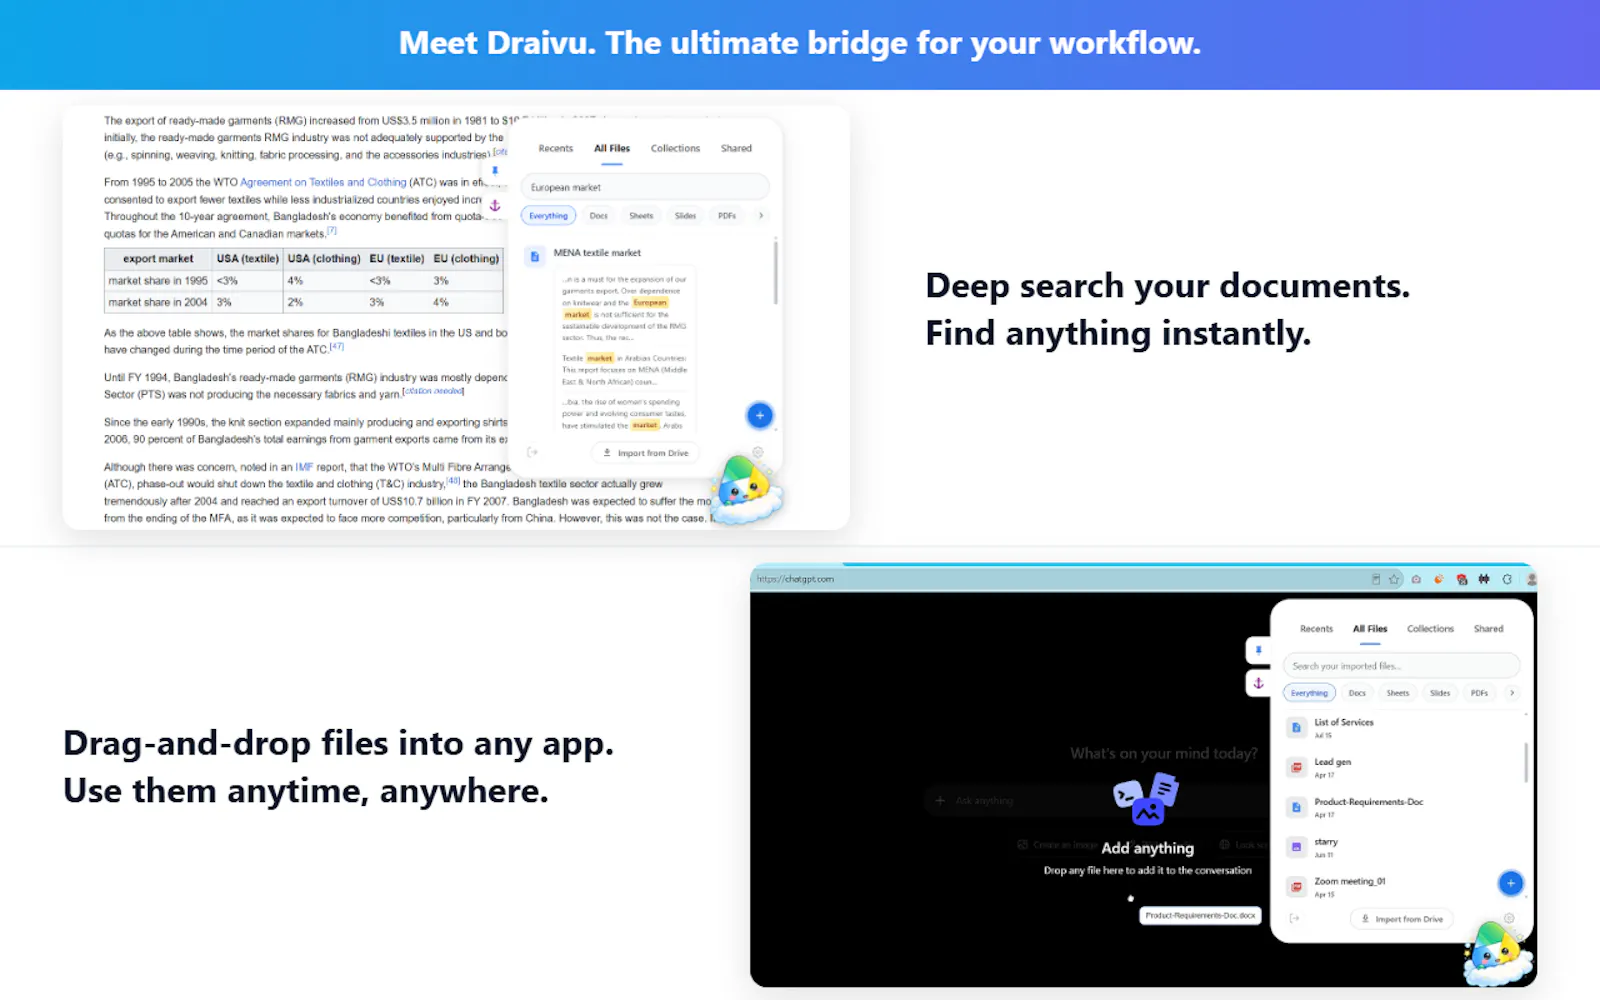
Task: Click the market share in 1995 table cell
Action: coord(158,281)
